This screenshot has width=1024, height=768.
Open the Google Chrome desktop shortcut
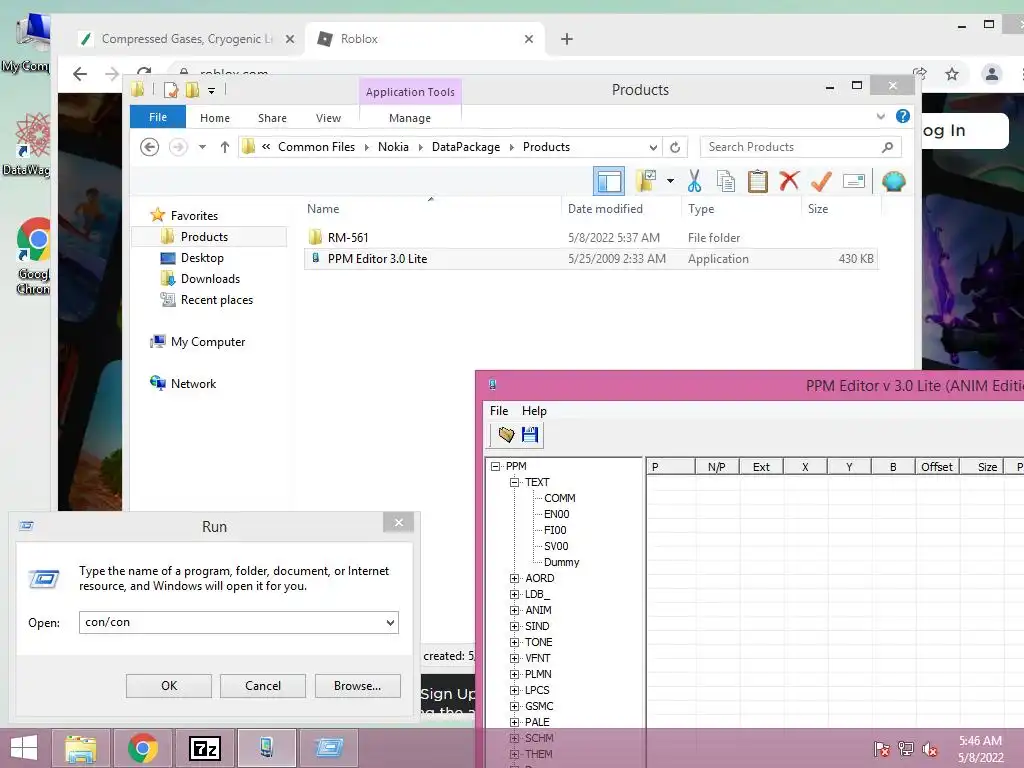pyautogui.click(x=33, y=255)
